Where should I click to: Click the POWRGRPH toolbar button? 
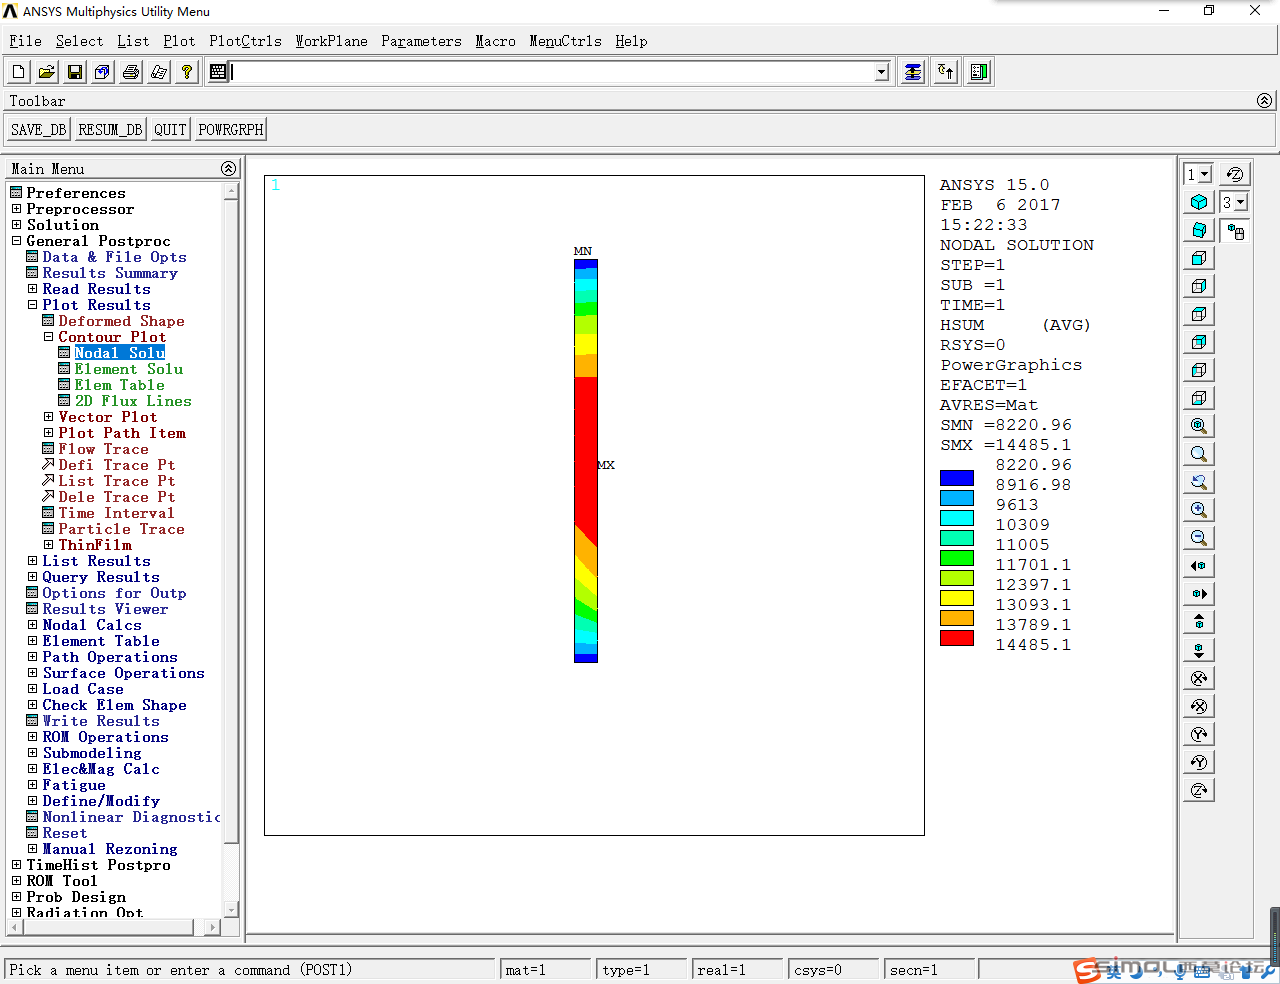(231, 130)
